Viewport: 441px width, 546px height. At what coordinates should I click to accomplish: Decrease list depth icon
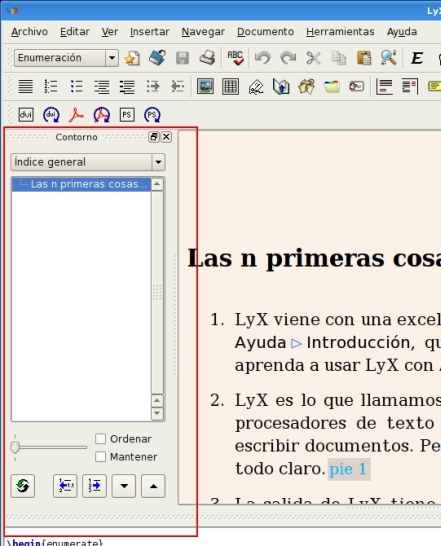178,86
